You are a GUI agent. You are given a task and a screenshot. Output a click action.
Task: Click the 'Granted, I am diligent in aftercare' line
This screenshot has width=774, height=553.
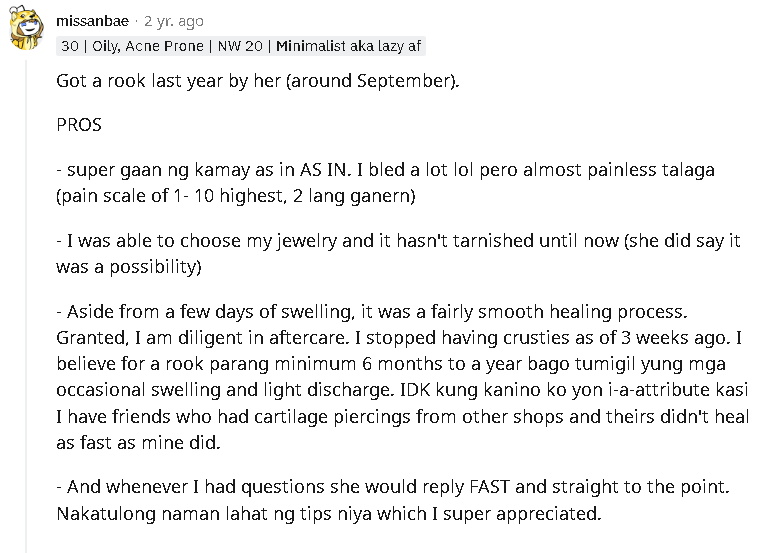click(399, 338)
